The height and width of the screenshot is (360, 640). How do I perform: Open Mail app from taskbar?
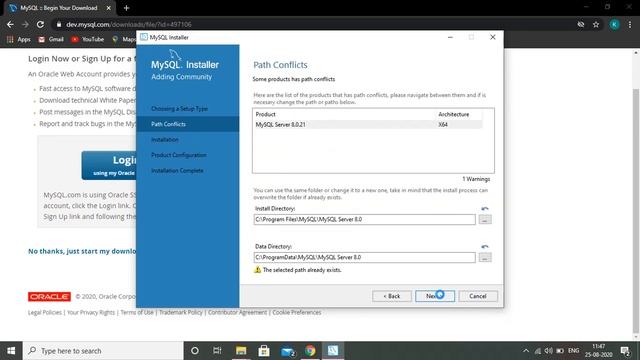click(287, 351)
